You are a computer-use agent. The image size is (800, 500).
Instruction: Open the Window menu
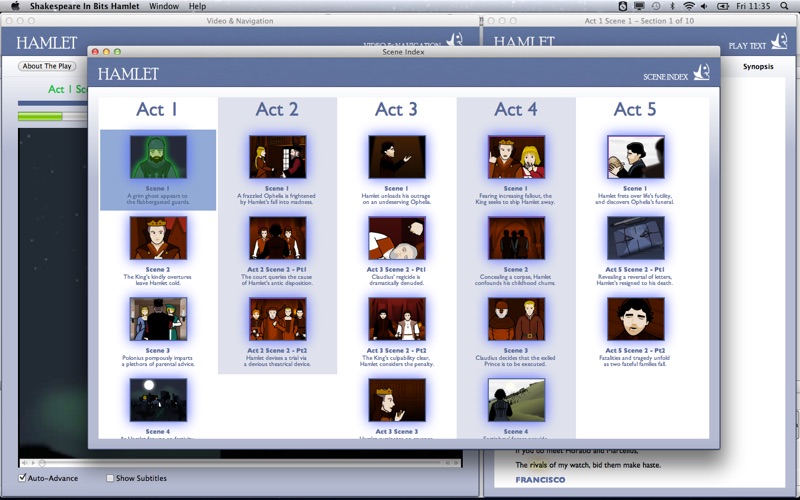pyautogui.click(x=163, y=6)
